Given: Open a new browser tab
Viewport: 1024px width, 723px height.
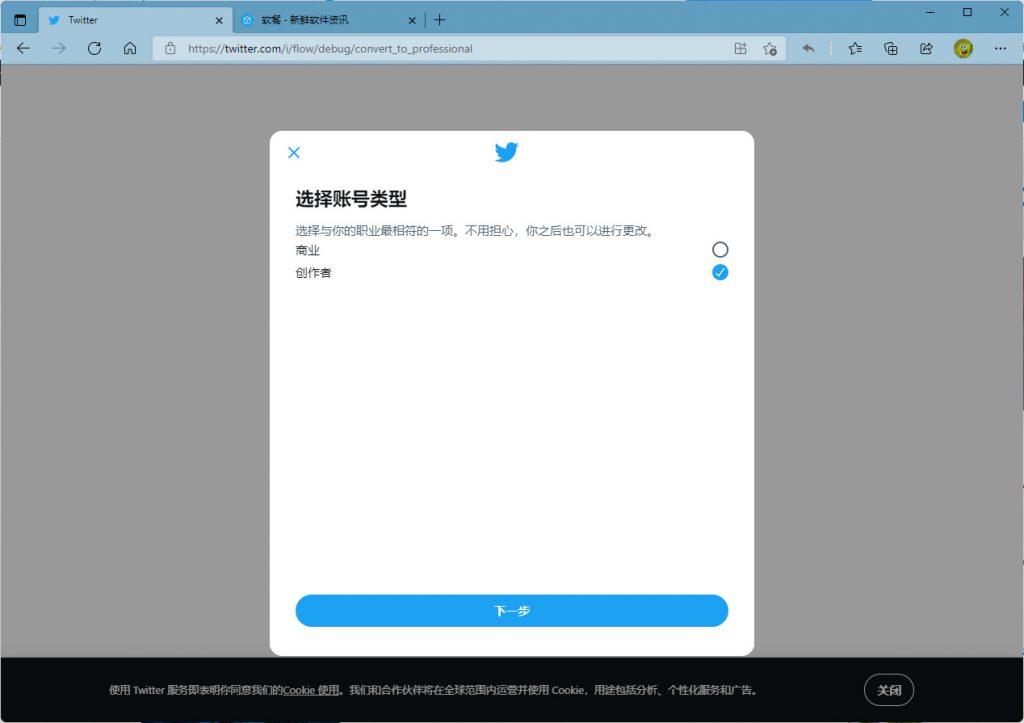Looking at the screenshot, I should pos(440,20).
